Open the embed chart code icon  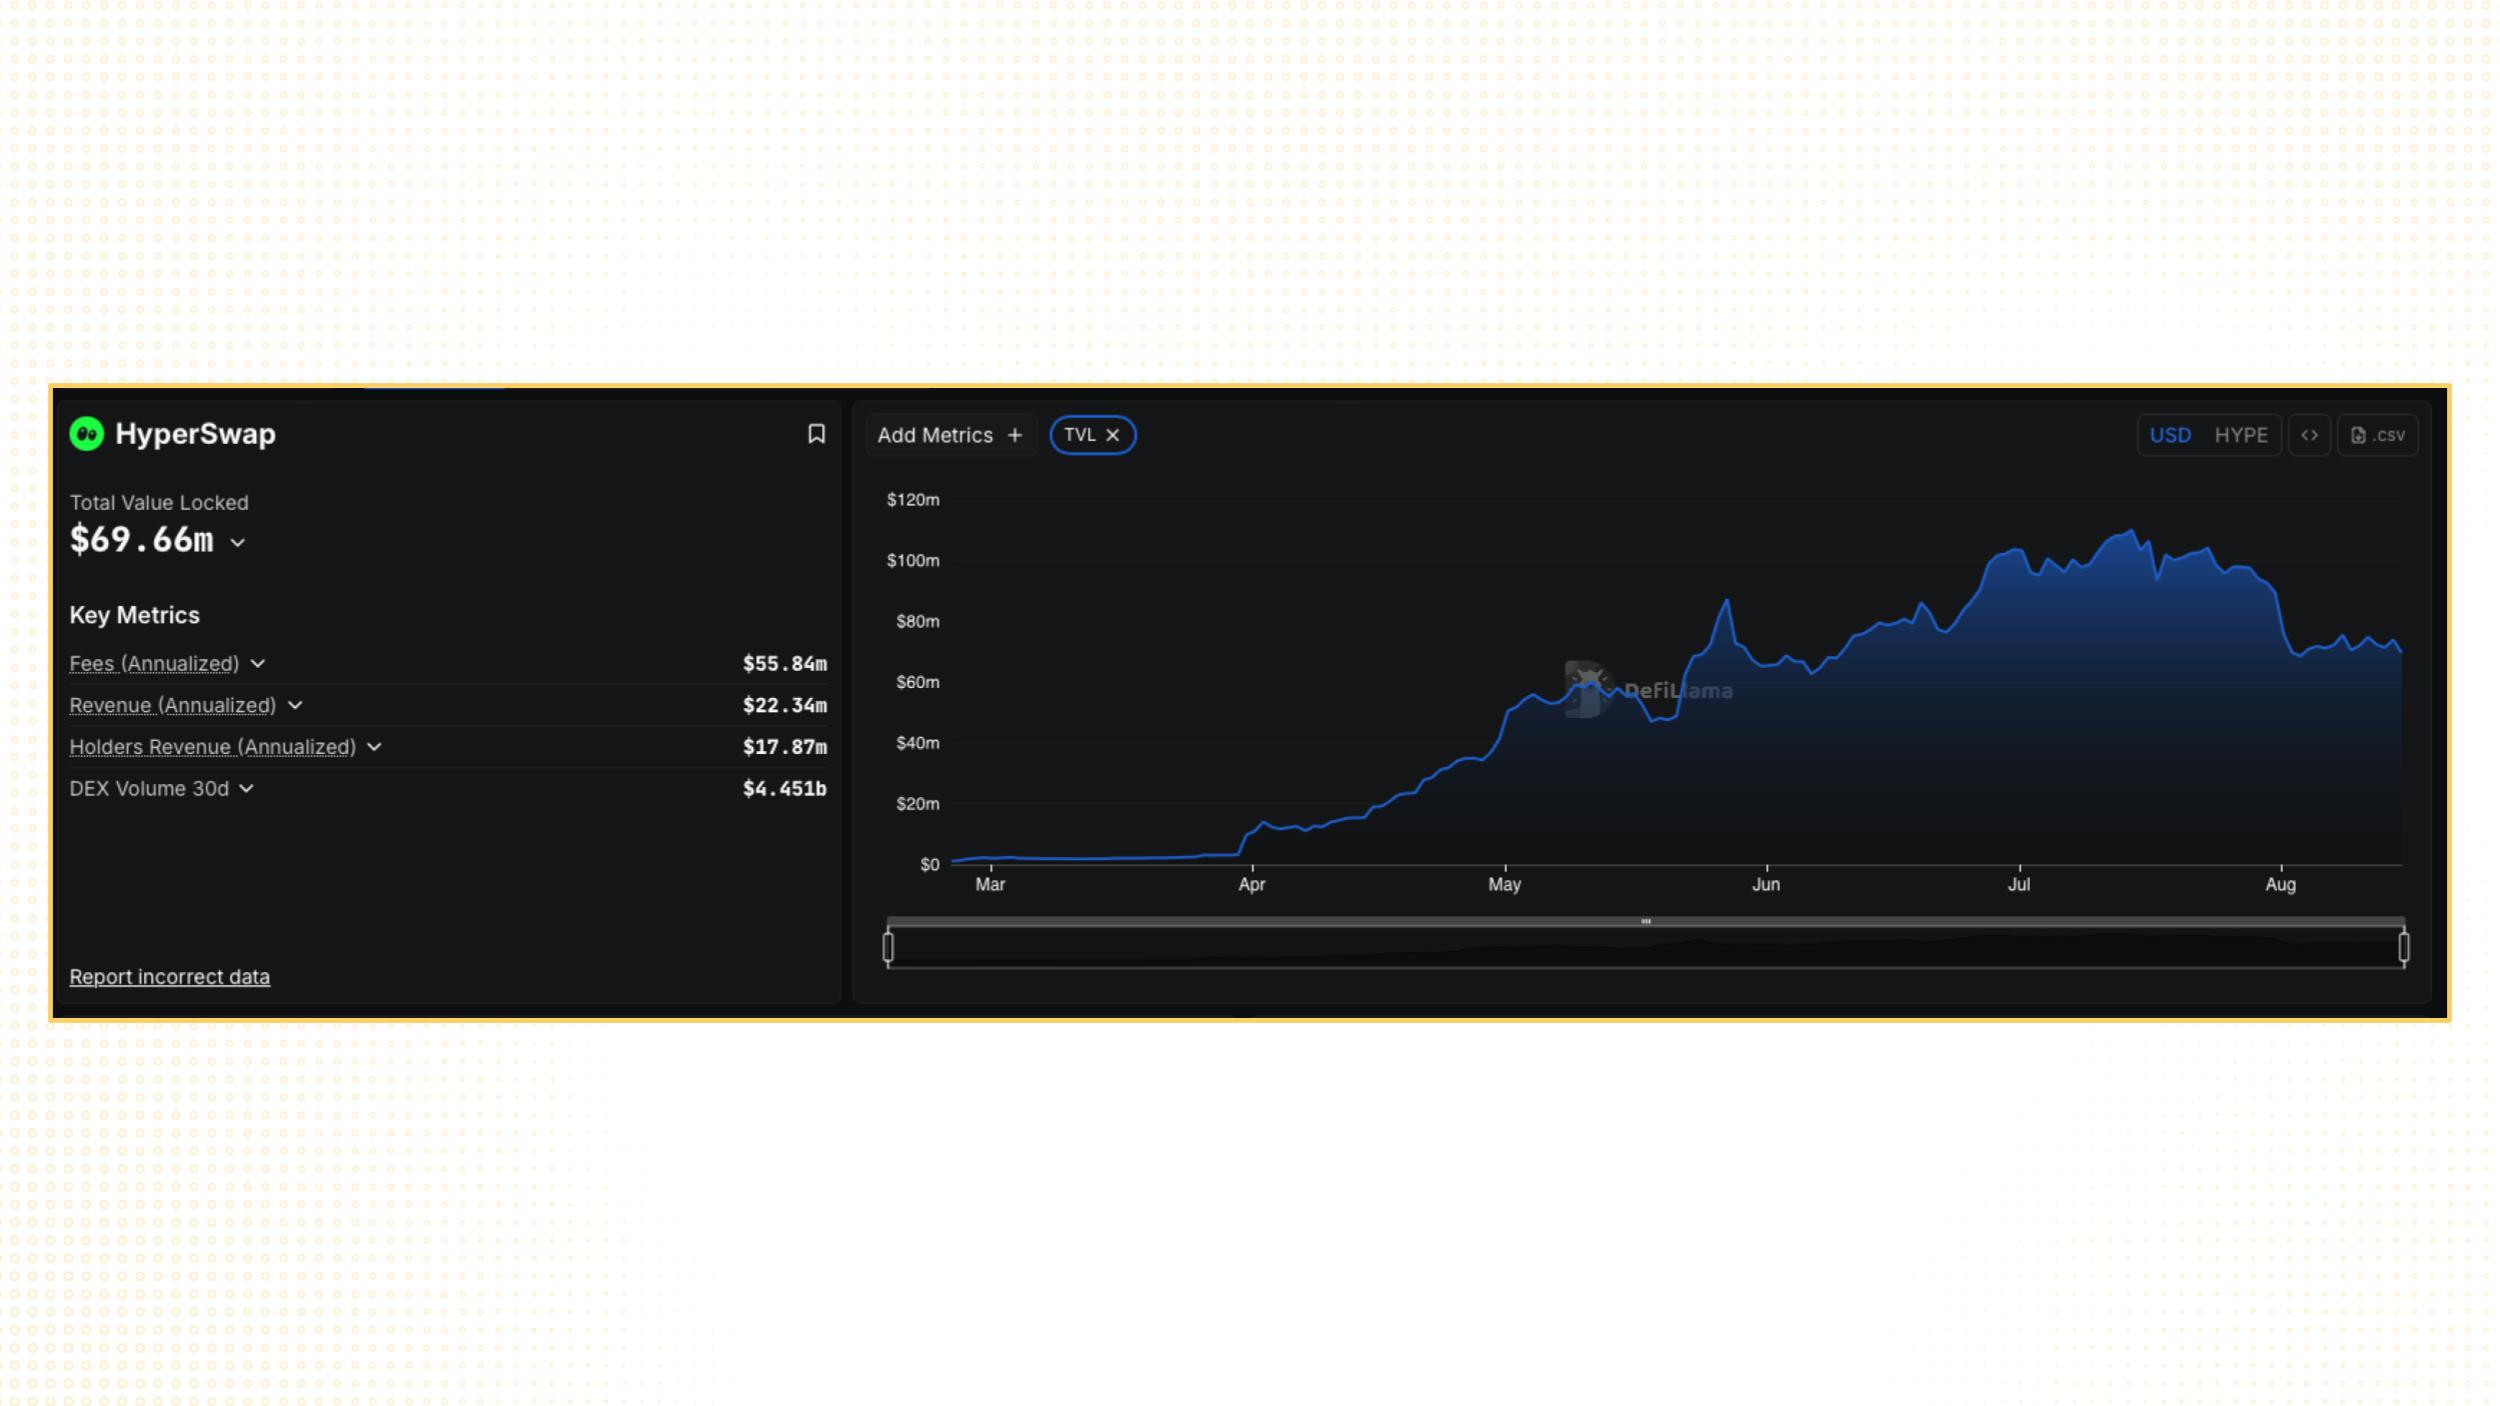2309,435
